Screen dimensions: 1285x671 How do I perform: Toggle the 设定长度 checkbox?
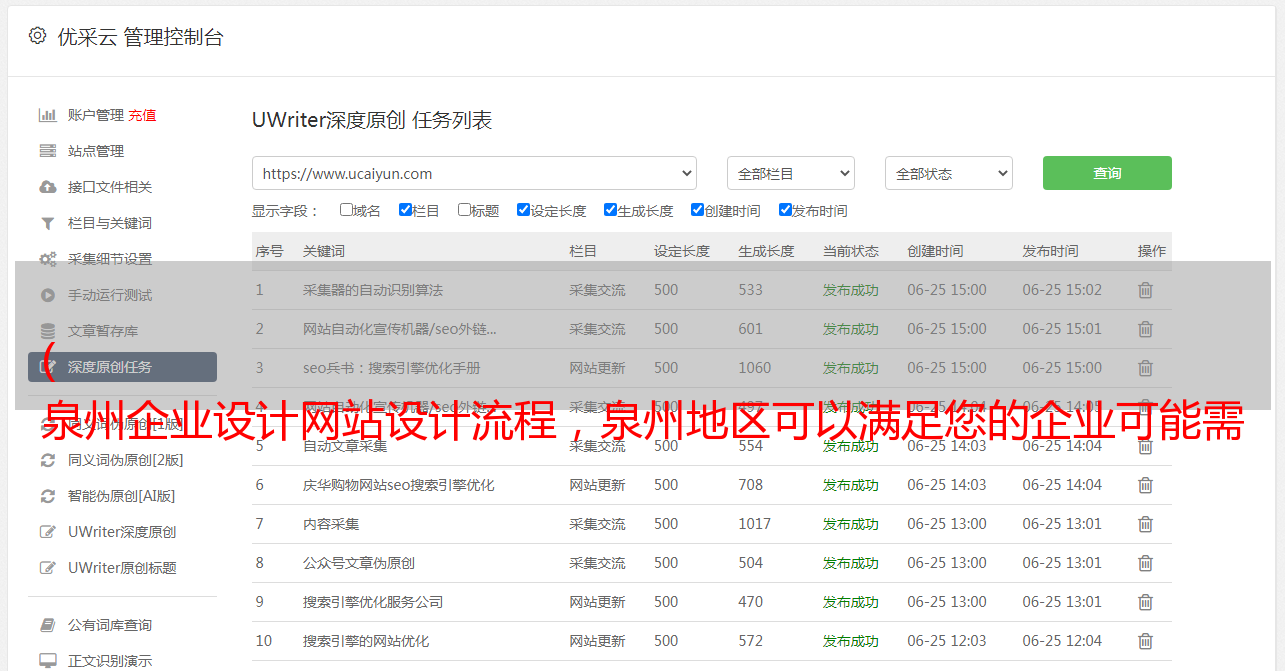(523, 210)
